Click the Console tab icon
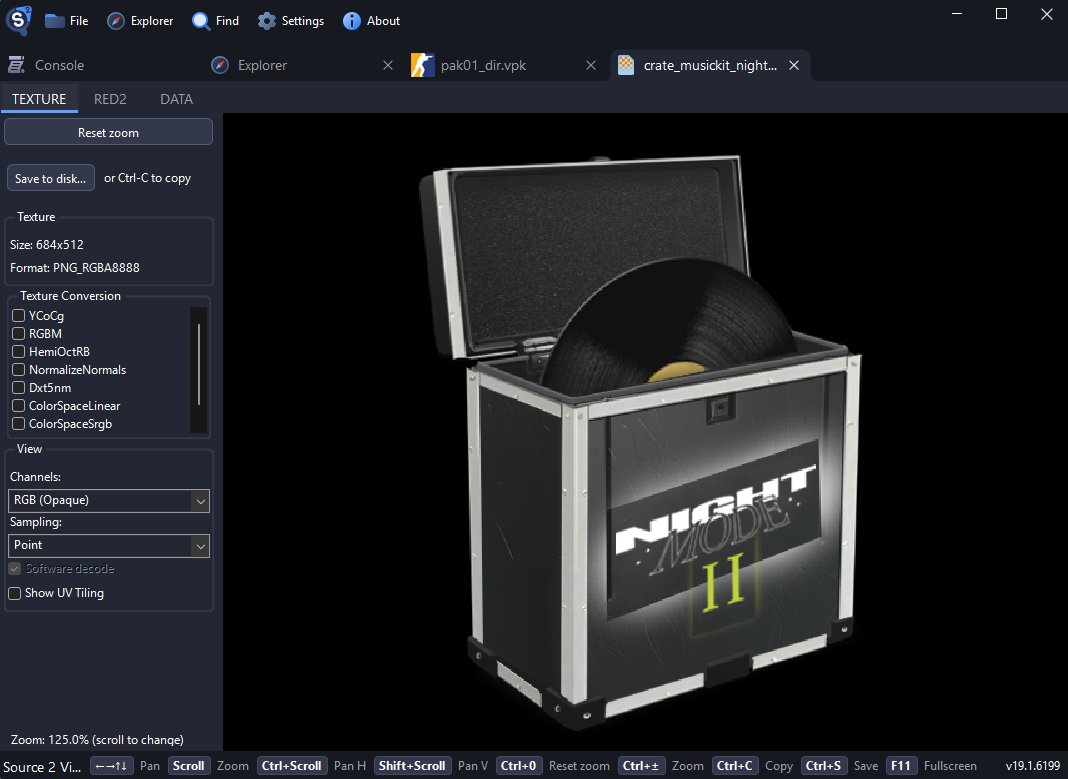 pos(16,65)
